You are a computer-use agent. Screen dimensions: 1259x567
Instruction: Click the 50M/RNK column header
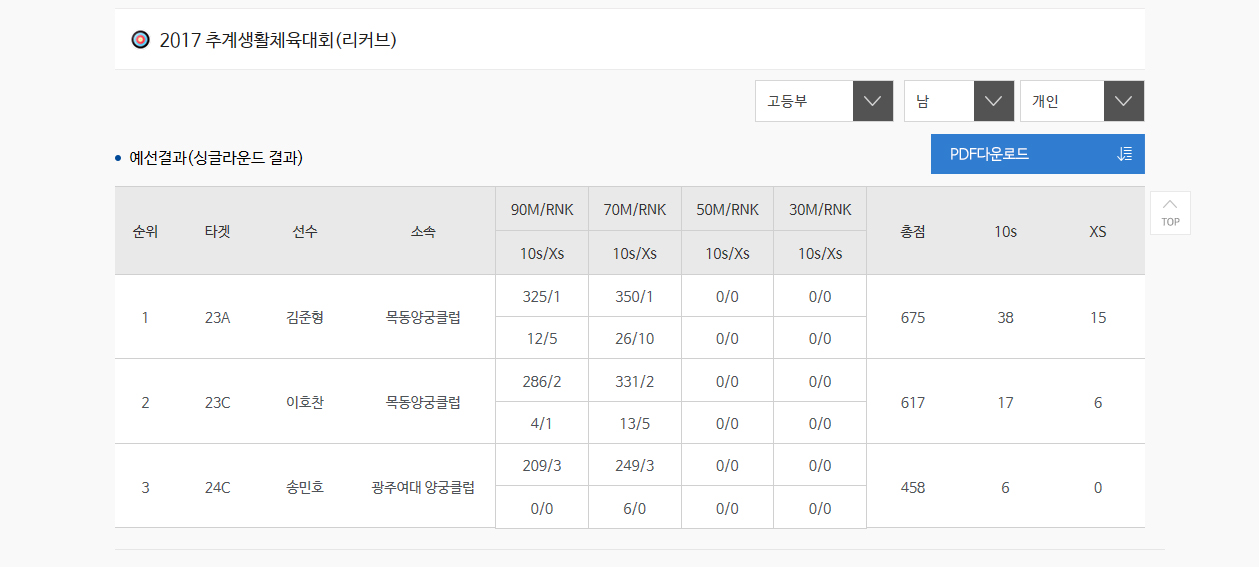click(727, 209)
